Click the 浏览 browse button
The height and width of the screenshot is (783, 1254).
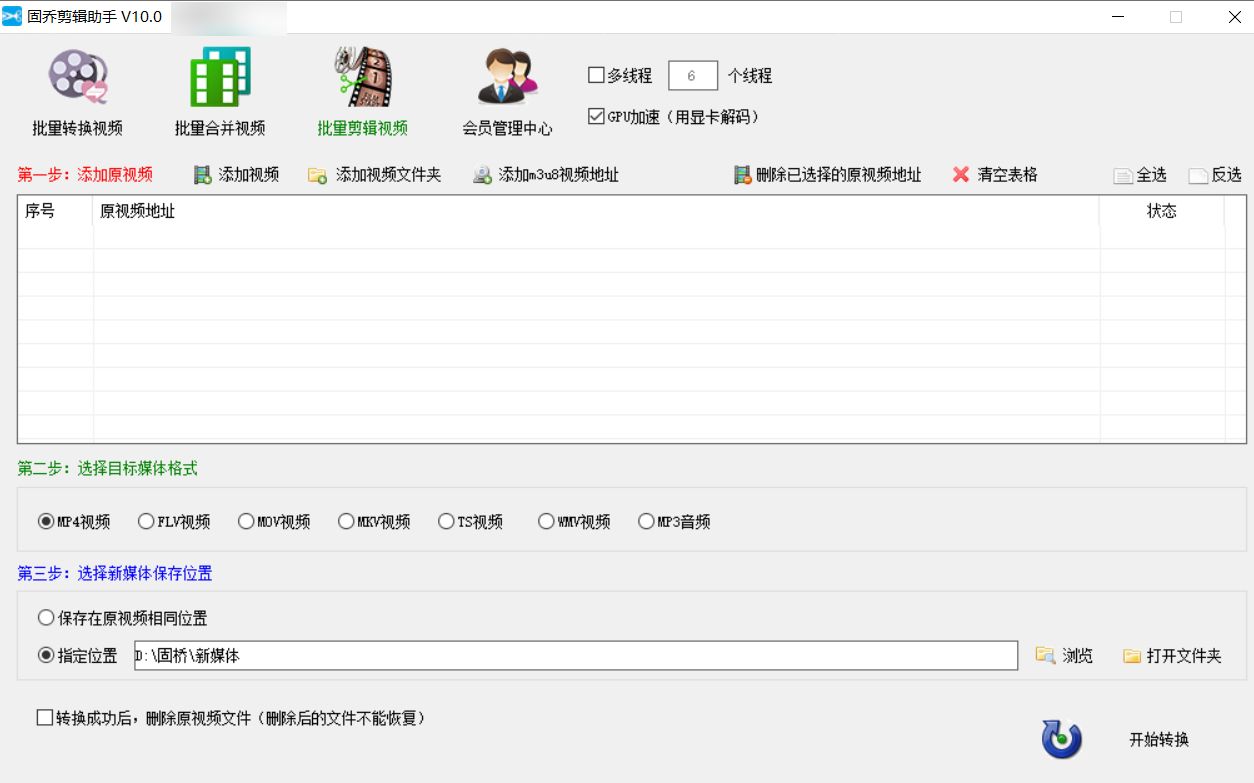1064,655
